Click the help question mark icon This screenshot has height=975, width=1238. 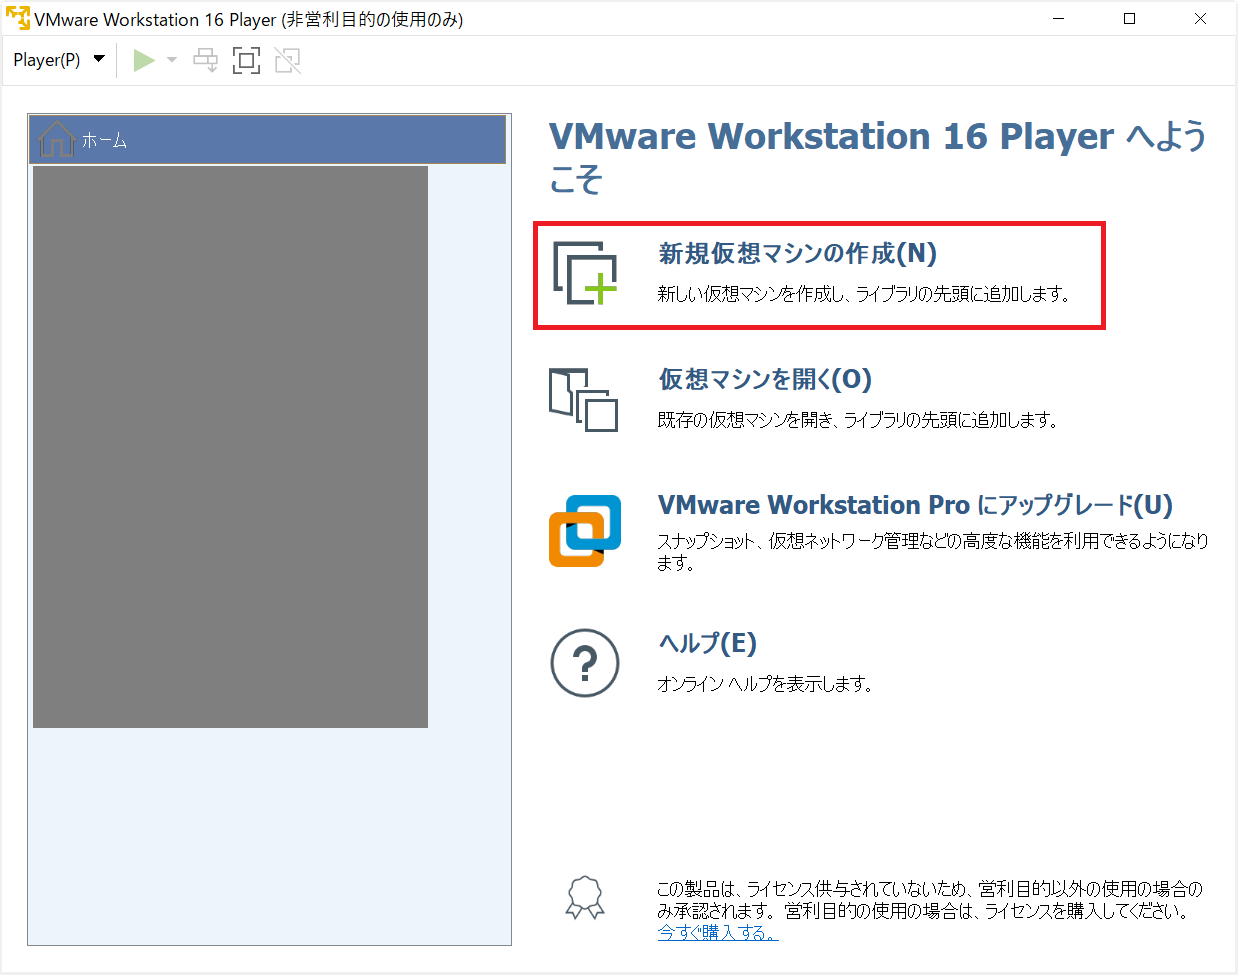click(x=585, y=663)
